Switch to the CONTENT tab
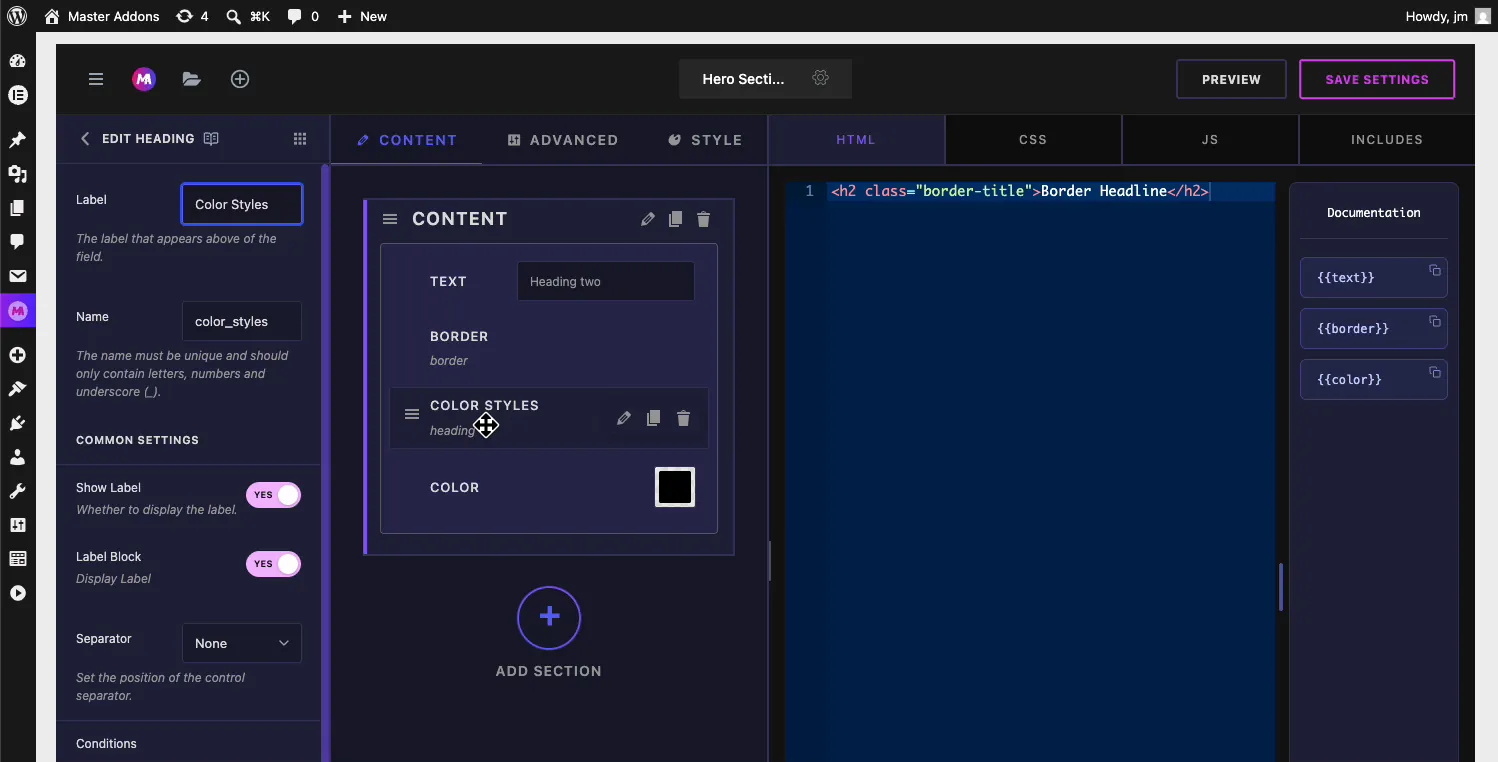 407,140
